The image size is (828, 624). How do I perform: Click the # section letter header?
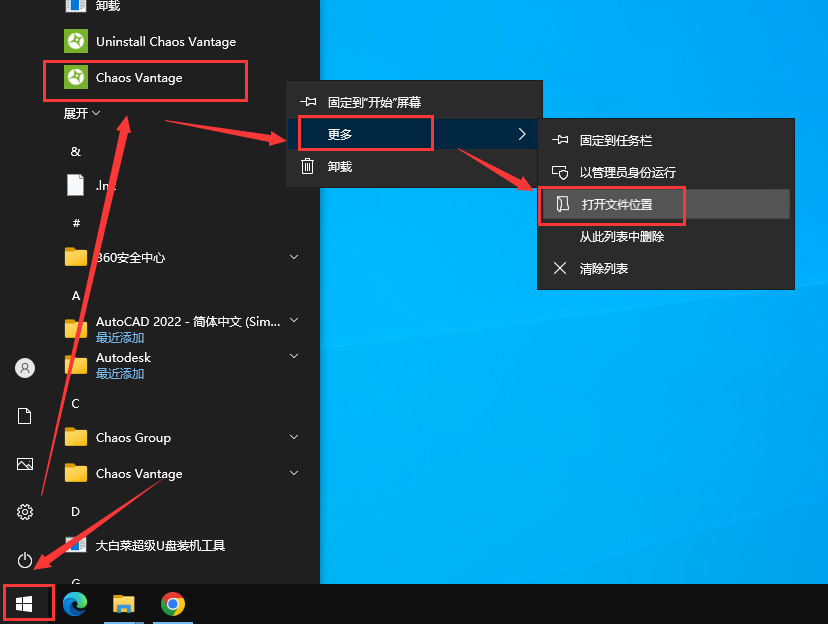tap(76, 223)
